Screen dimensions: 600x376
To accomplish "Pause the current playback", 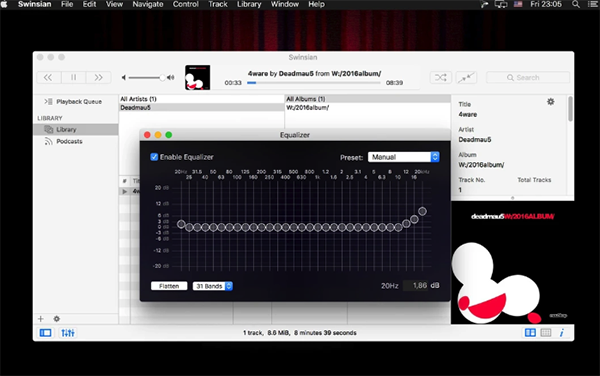I will [x=73, y=78].
